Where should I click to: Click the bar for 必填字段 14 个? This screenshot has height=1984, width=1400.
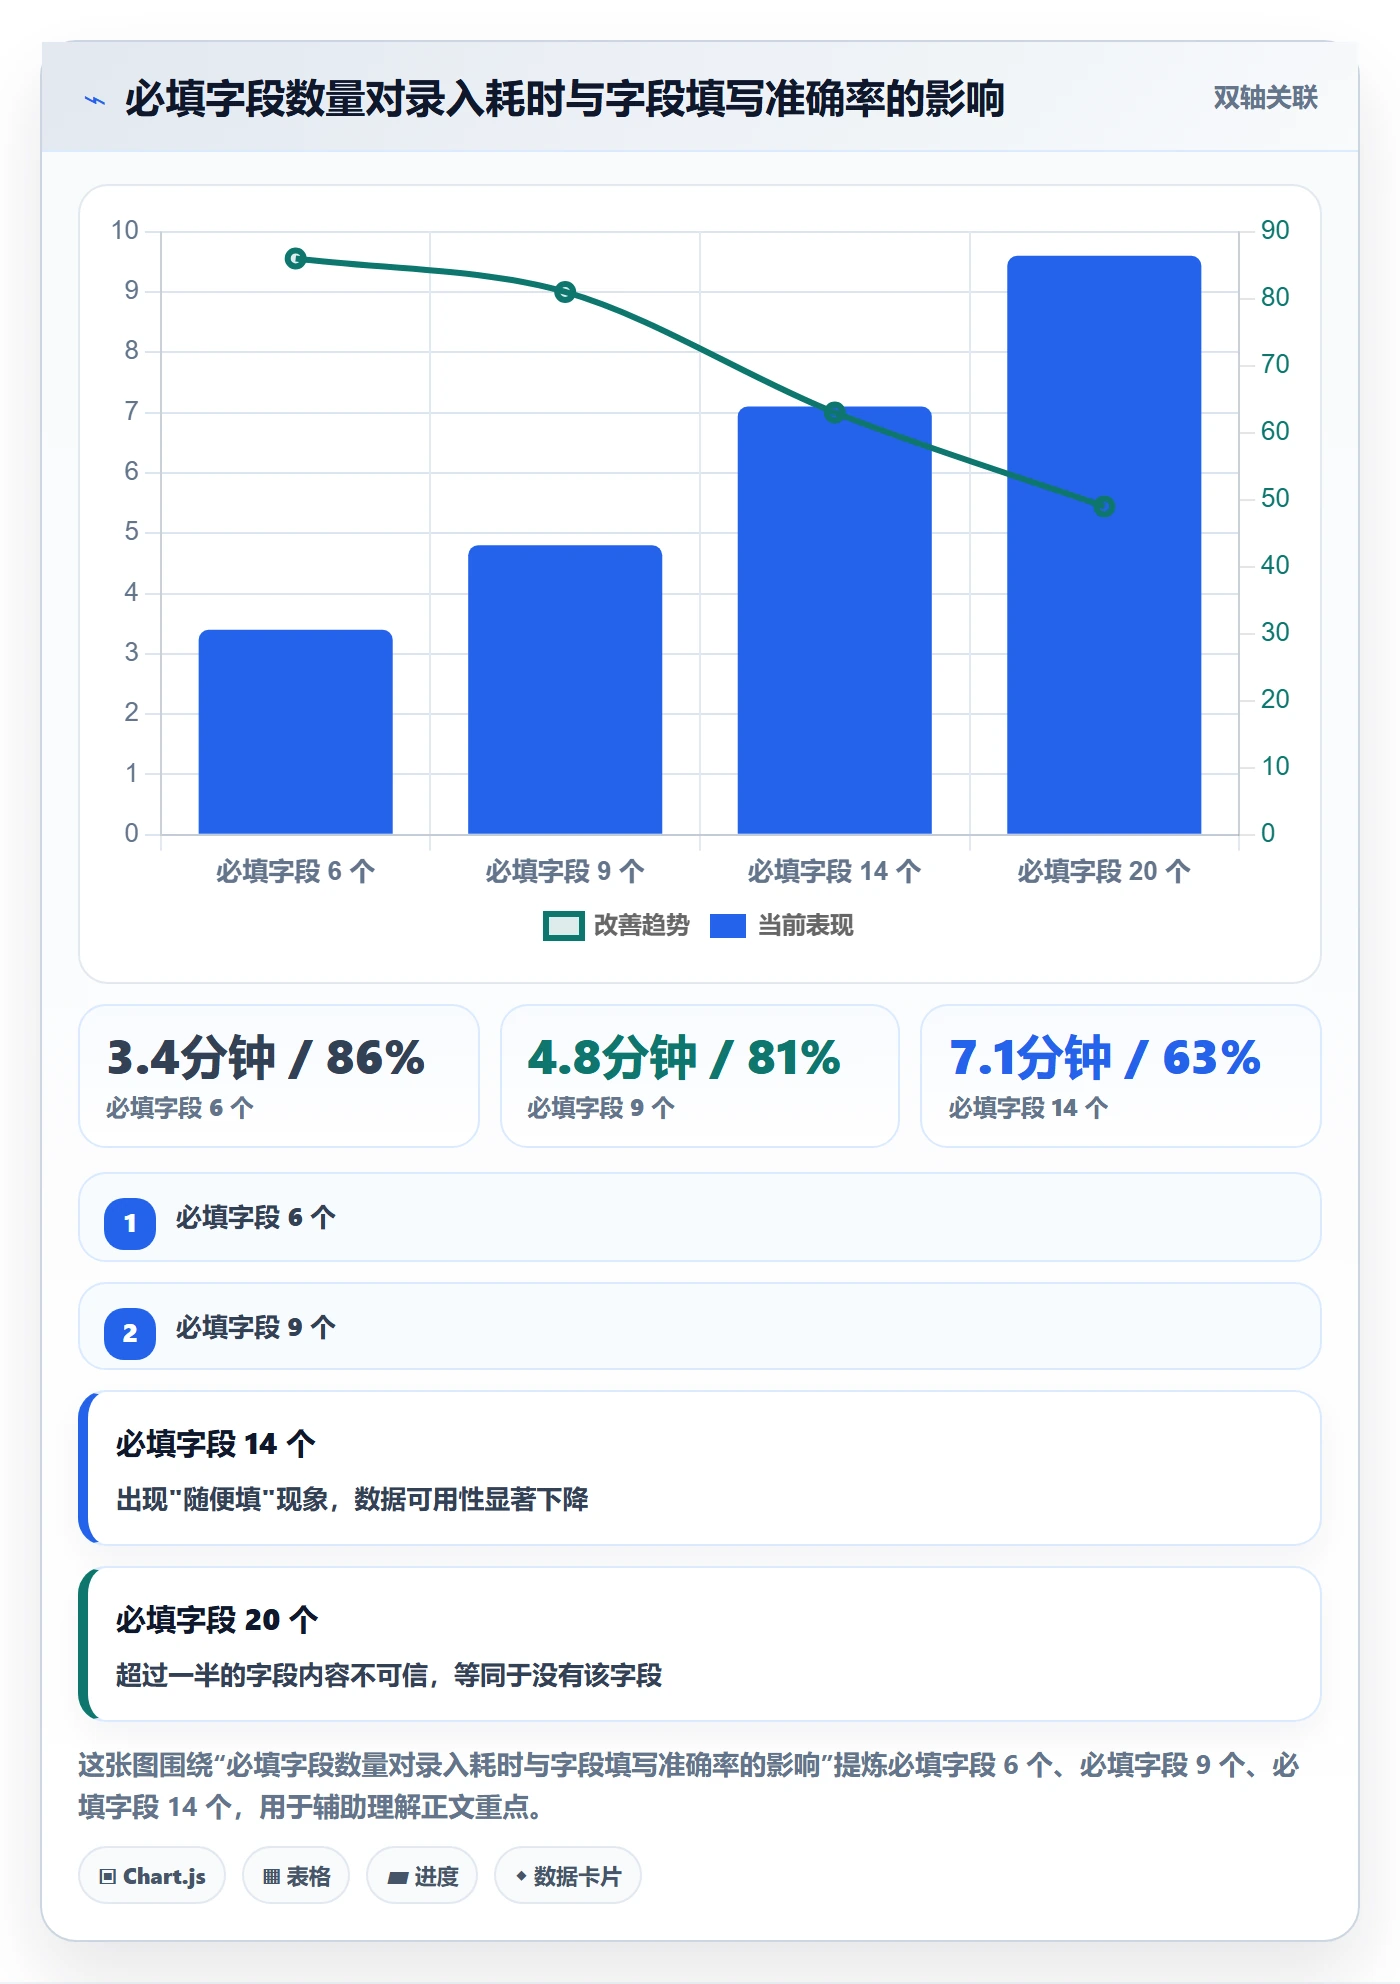(835, 620)
